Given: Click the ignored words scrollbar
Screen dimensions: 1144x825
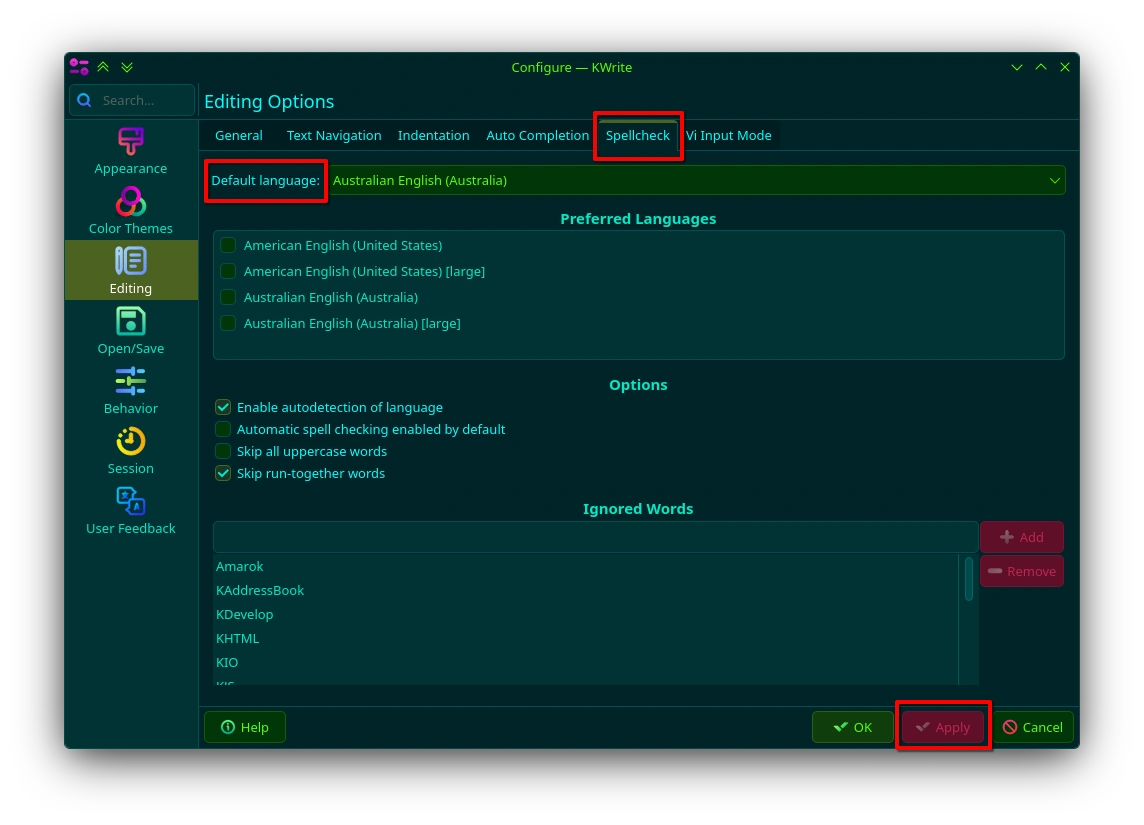Looking at the screenshot, I should tap(968, 578).
